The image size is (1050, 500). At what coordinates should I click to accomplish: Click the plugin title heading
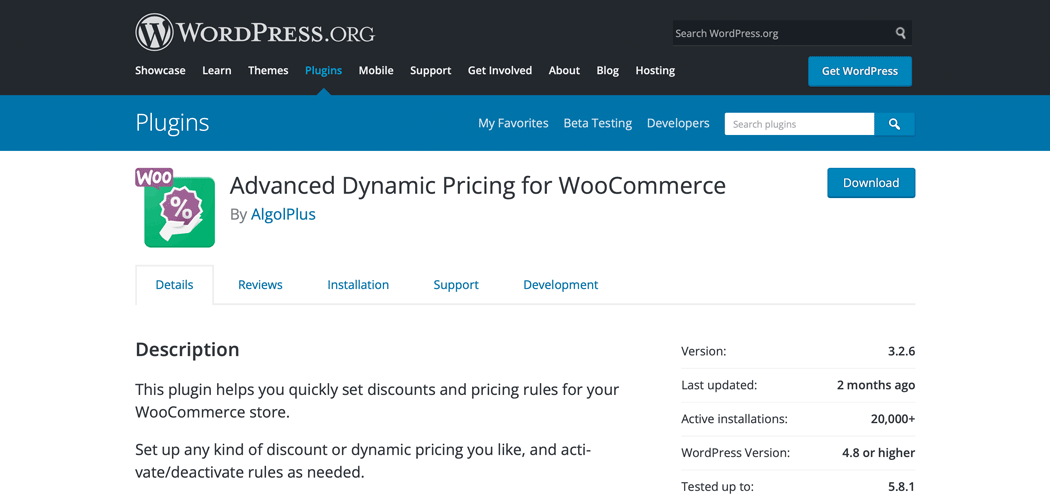tap(477, 185)
